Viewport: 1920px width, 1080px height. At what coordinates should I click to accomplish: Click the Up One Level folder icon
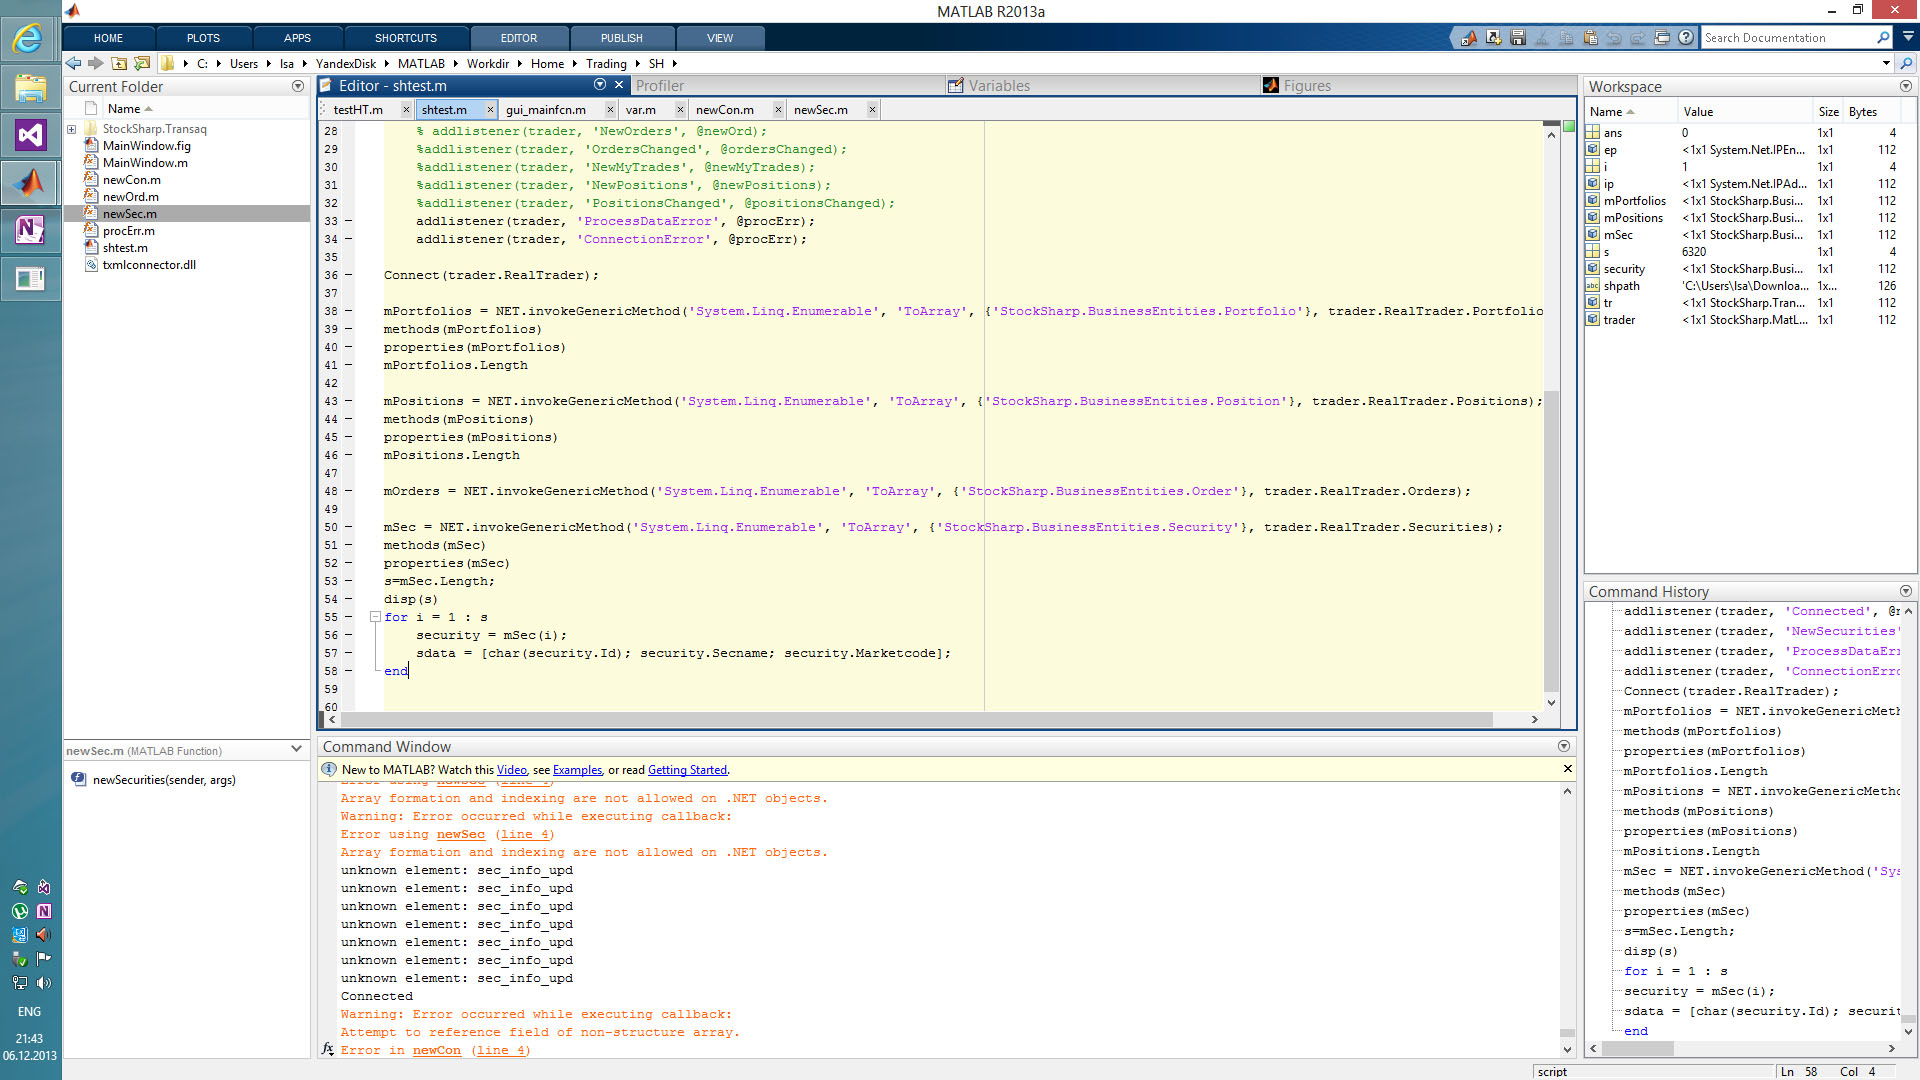pyautogui.click(x=119, y=63)
